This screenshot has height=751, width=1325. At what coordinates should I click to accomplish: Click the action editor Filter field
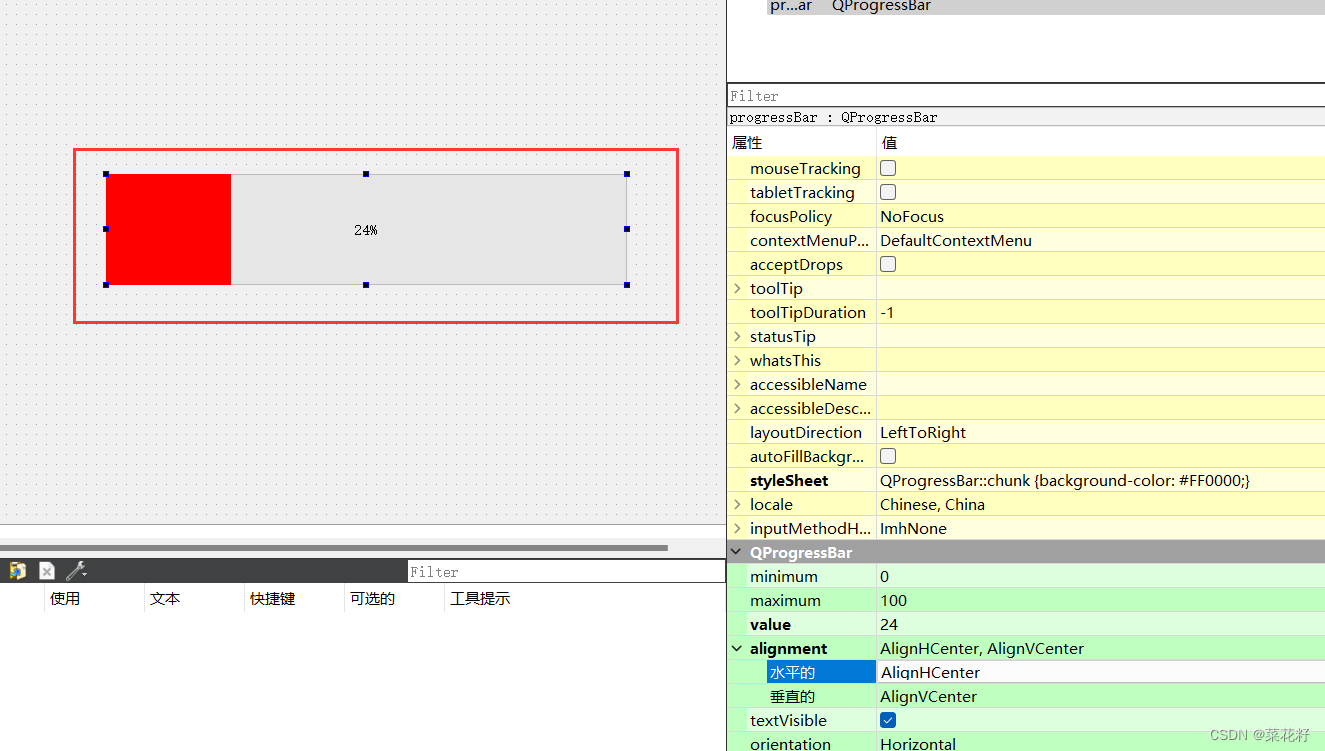(566, 571)
